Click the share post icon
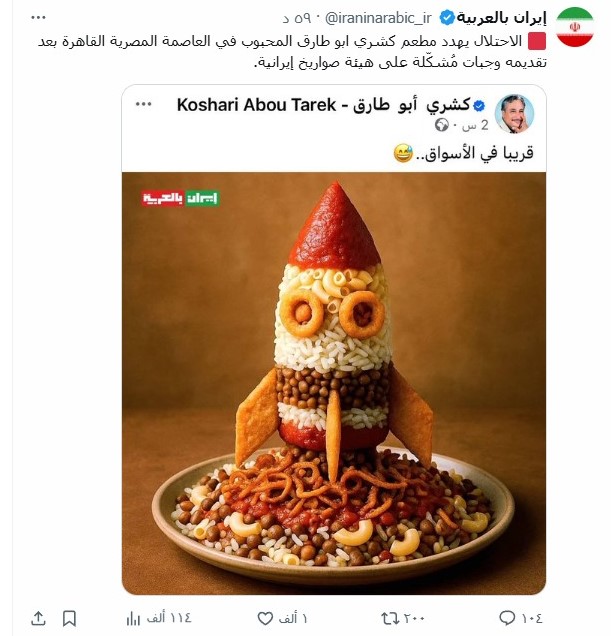 [39, 617]
